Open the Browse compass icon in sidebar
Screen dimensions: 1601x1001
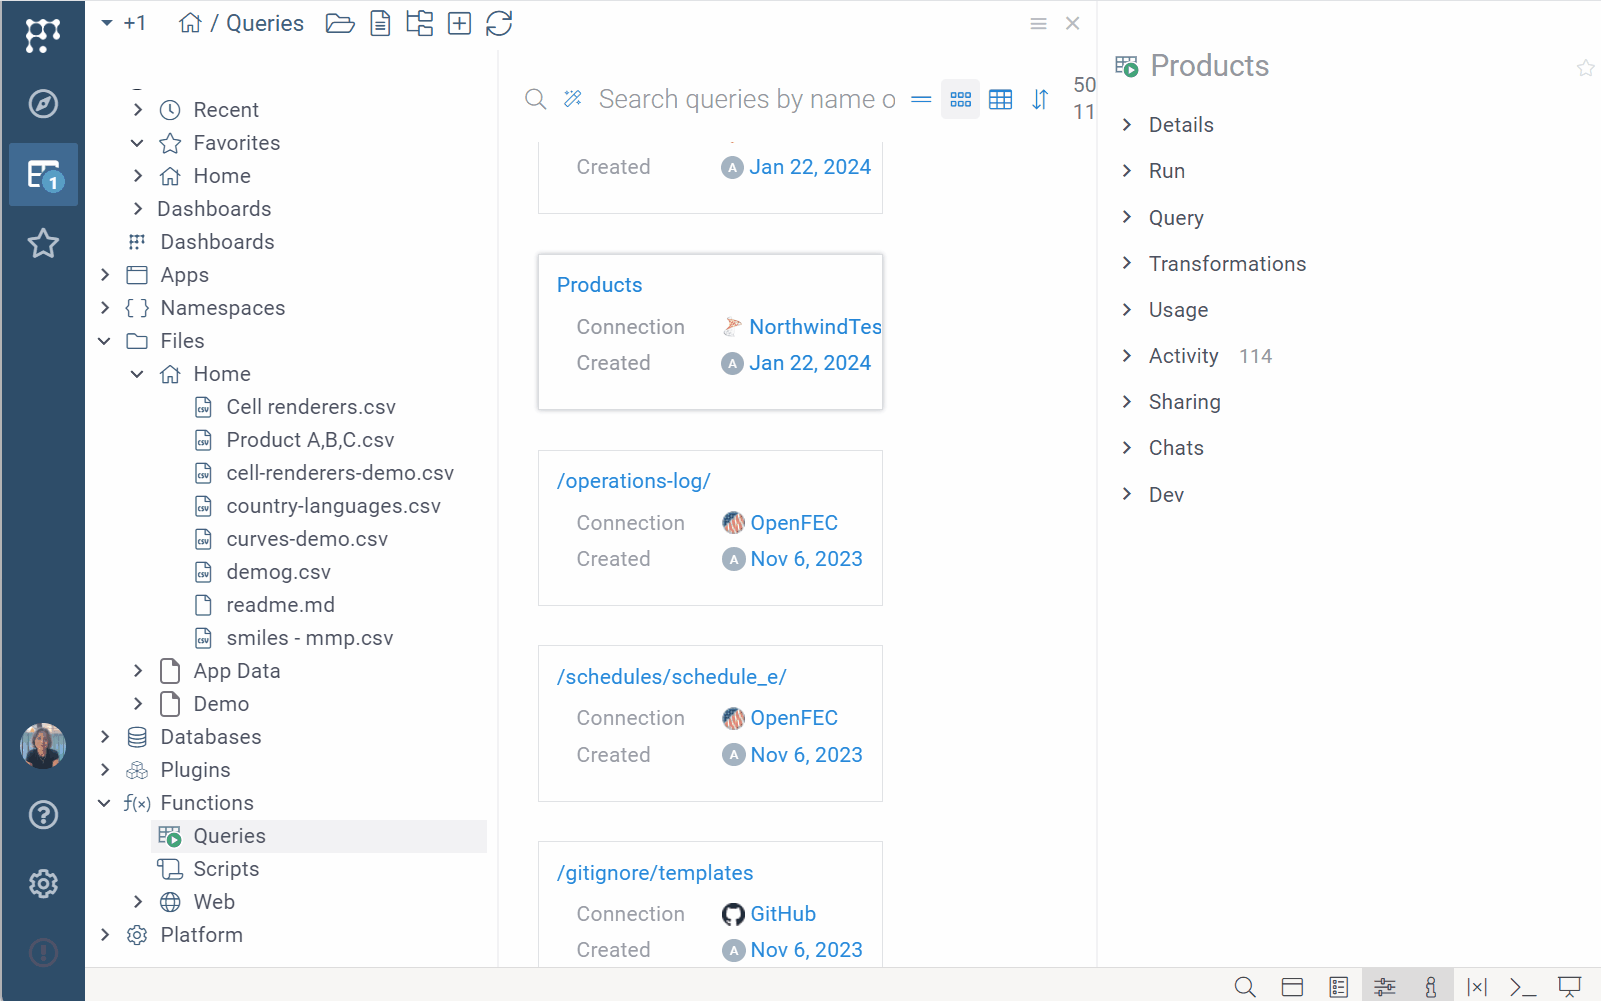[43, 104]
